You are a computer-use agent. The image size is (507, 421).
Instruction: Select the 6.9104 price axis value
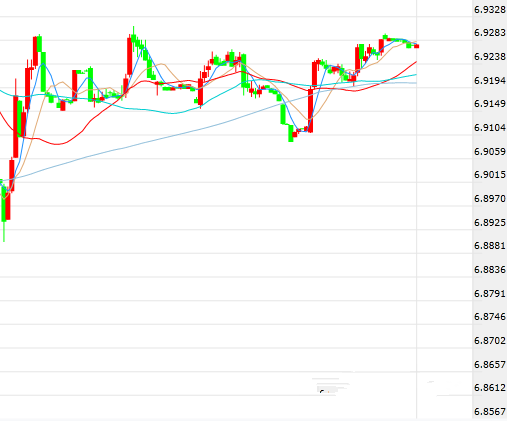[490, 127]
